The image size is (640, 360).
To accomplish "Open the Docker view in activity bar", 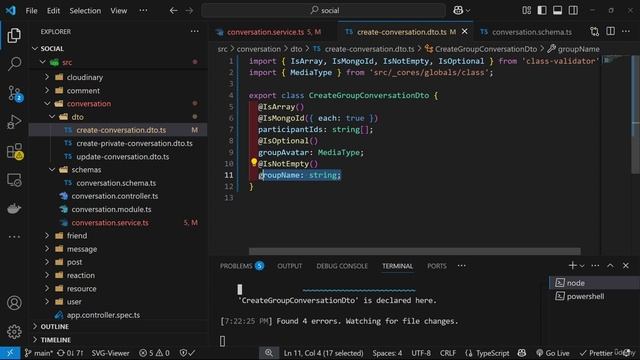I will tap(14, 208).
